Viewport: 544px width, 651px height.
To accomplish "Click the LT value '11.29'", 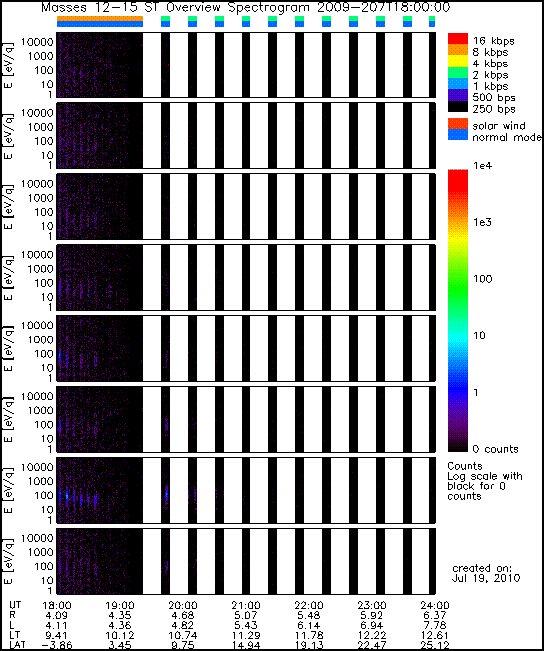I will pos(246,635).
